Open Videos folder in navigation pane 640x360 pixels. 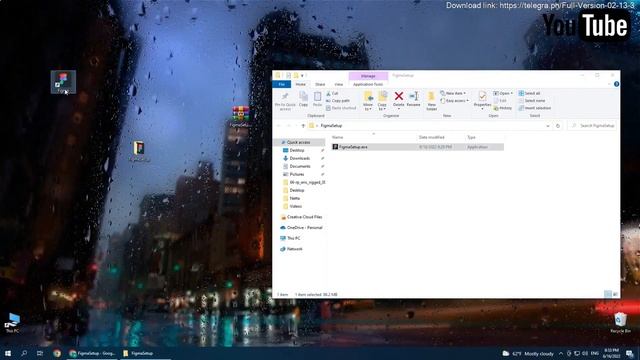pyautogui.click(x=296, y=207)
